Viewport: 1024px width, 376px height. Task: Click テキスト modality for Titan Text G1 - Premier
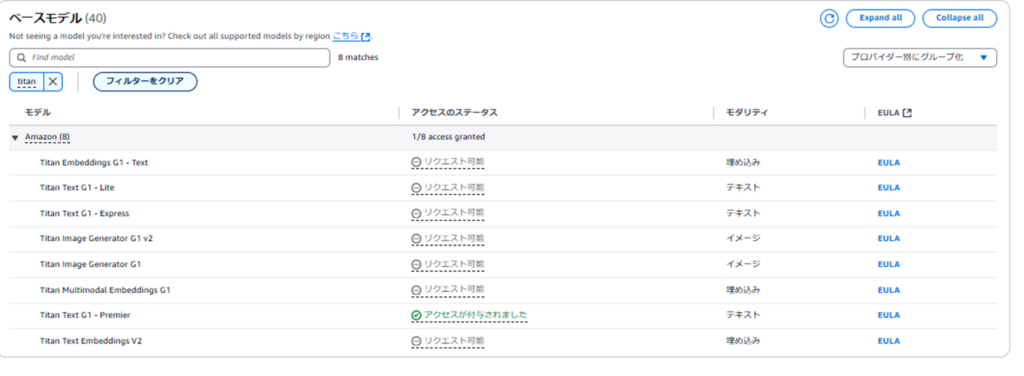point(743,315)
